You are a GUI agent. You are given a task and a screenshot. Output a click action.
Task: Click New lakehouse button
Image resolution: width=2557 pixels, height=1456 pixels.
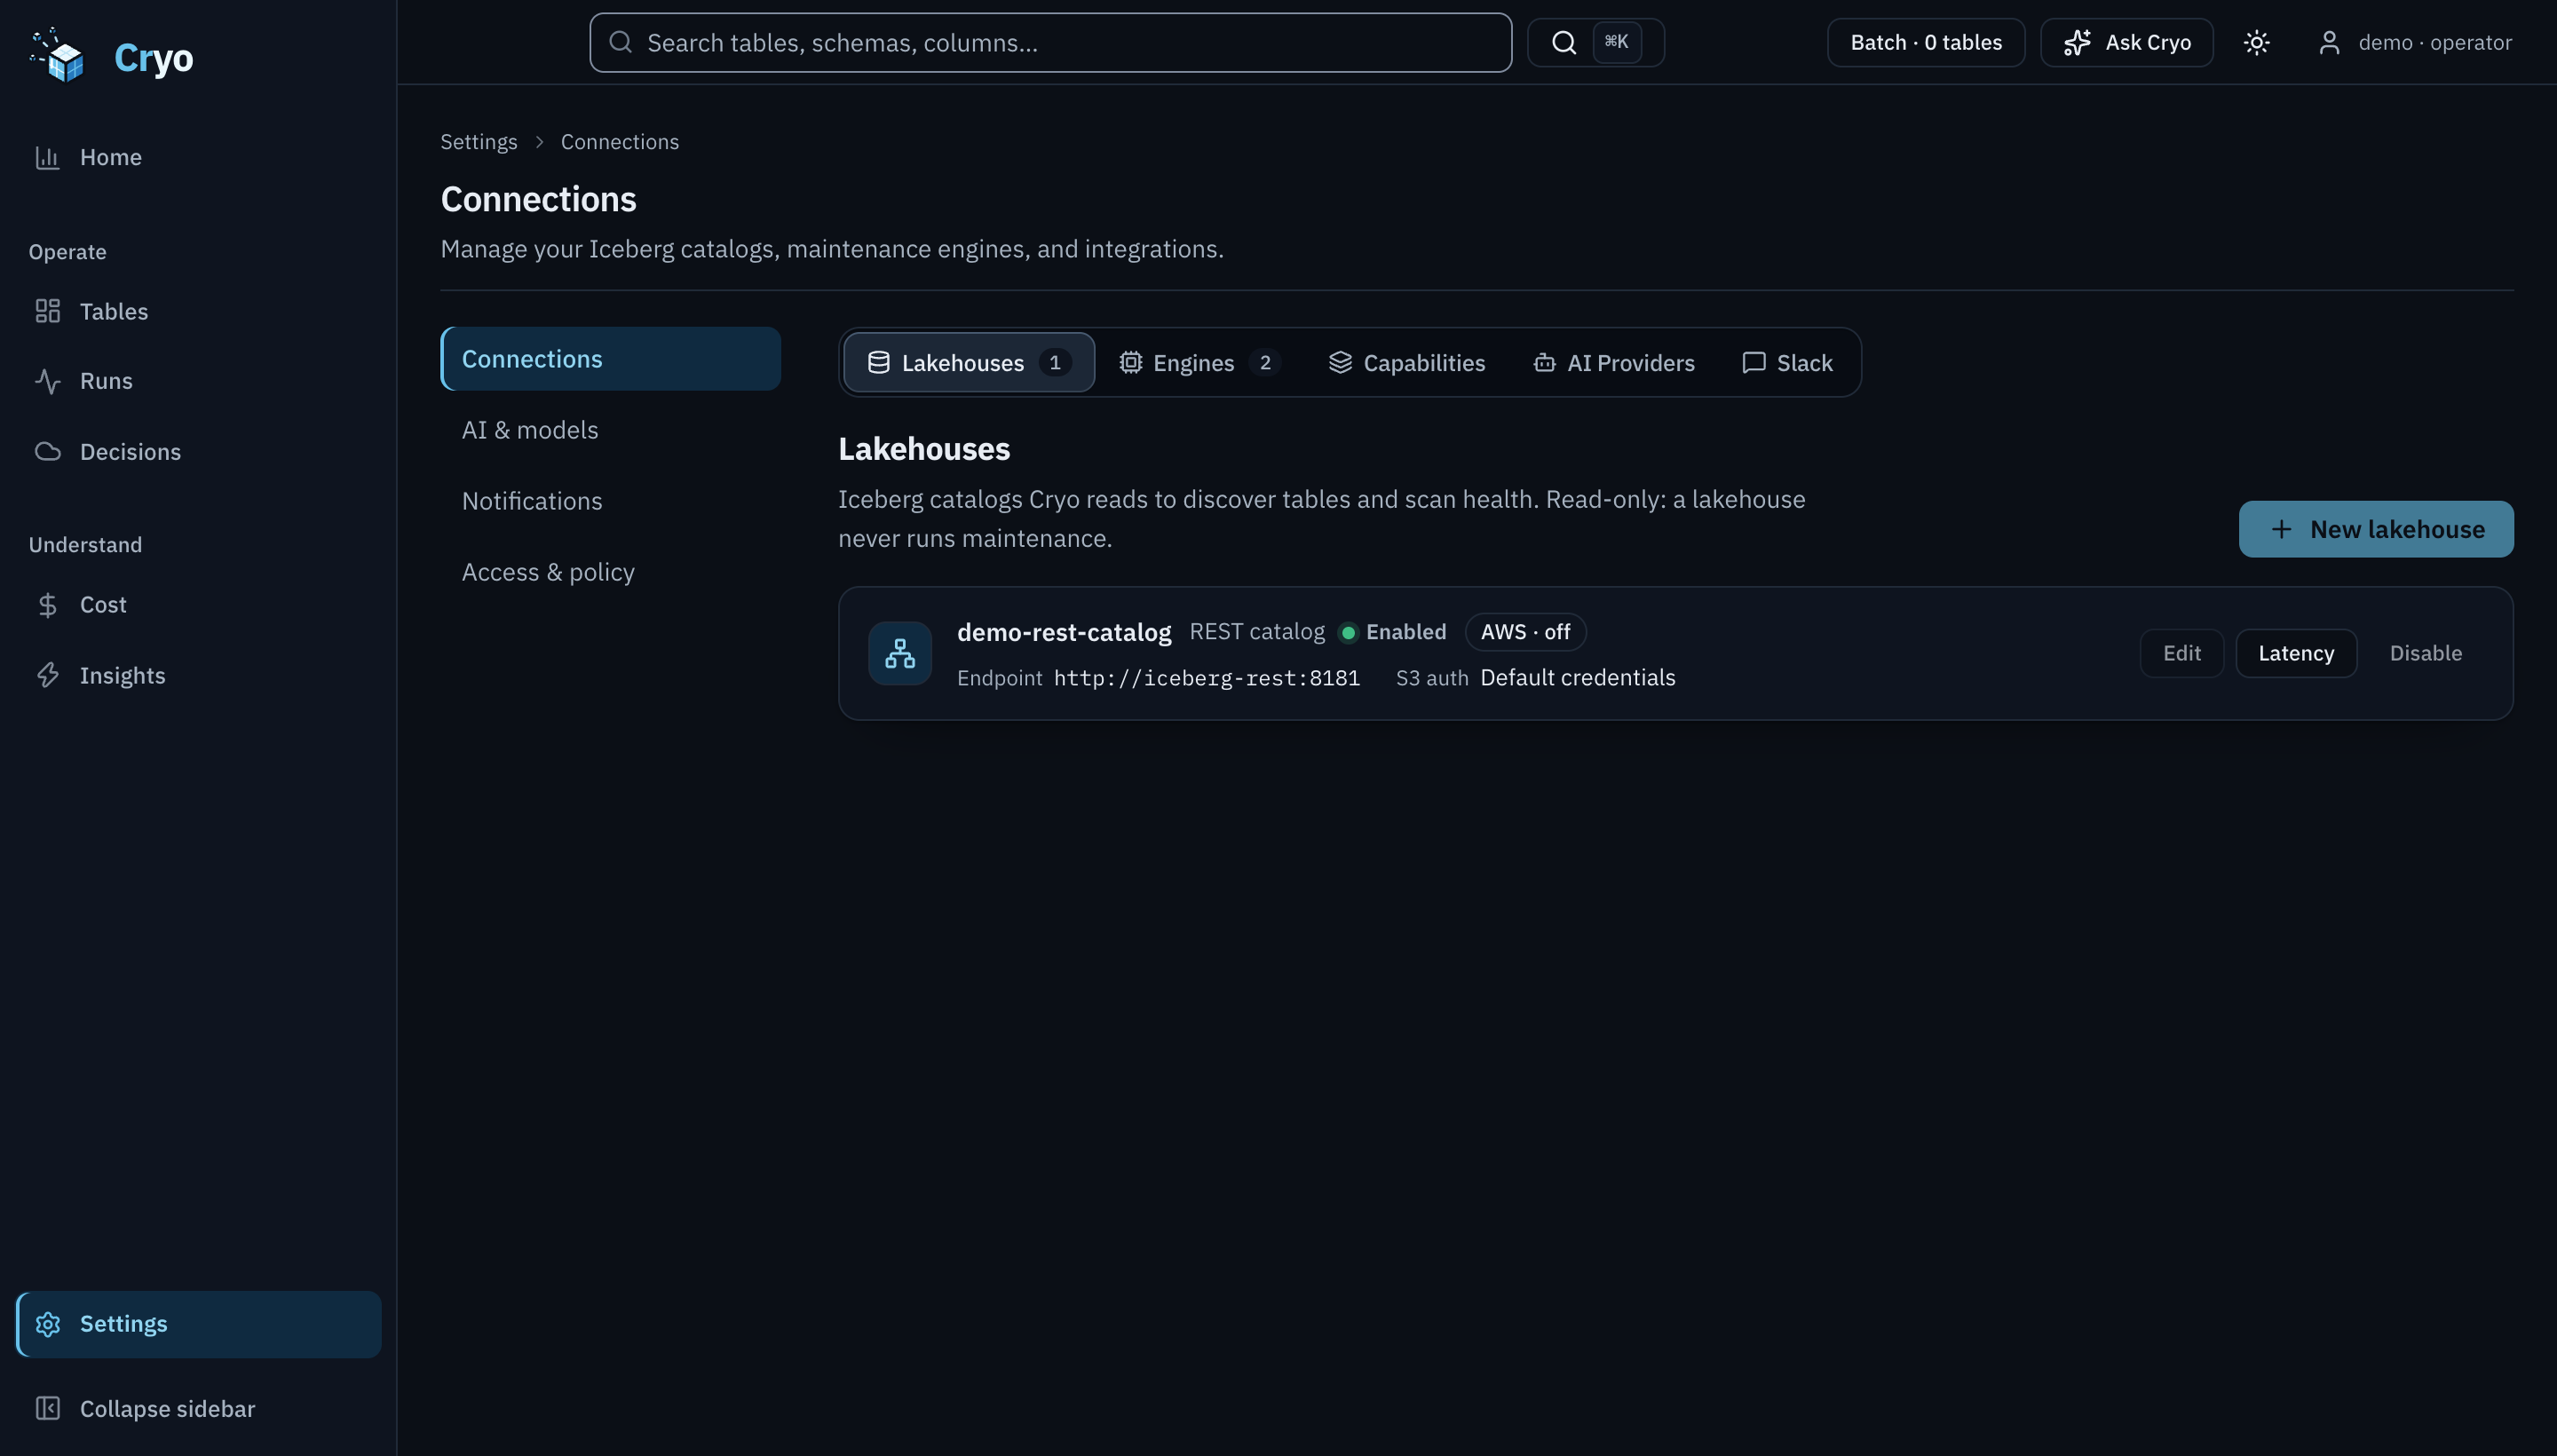click(x=2375, y=529)
